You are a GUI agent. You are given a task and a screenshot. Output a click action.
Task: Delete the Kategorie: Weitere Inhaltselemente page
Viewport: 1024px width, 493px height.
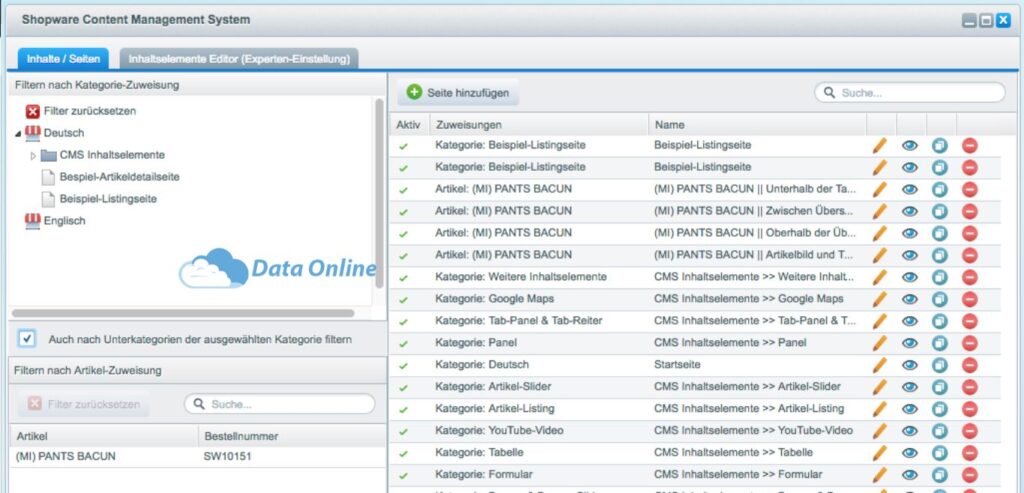tap(970, 278)
